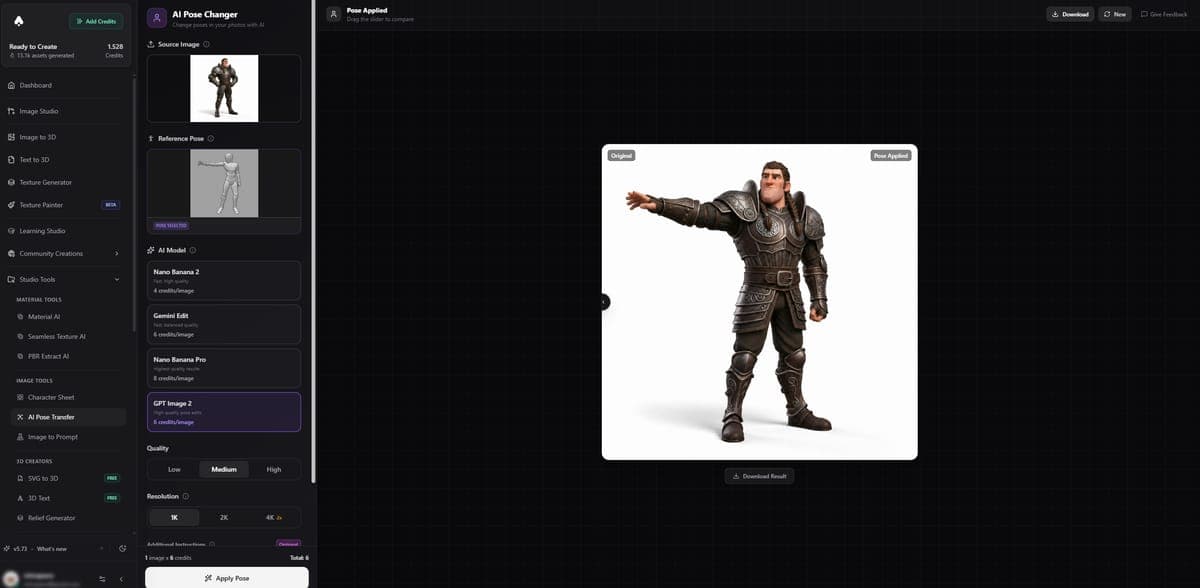Open the Dashboard icon in sidebar
1200x588 pixels.
[x=11, y=85]
